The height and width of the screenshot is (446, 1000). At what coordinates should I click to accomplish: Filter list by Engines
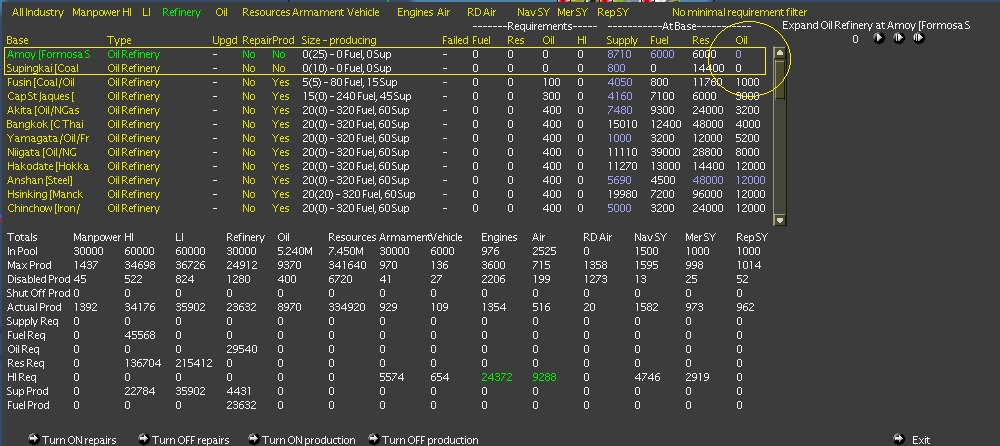[x=415, y=12]
